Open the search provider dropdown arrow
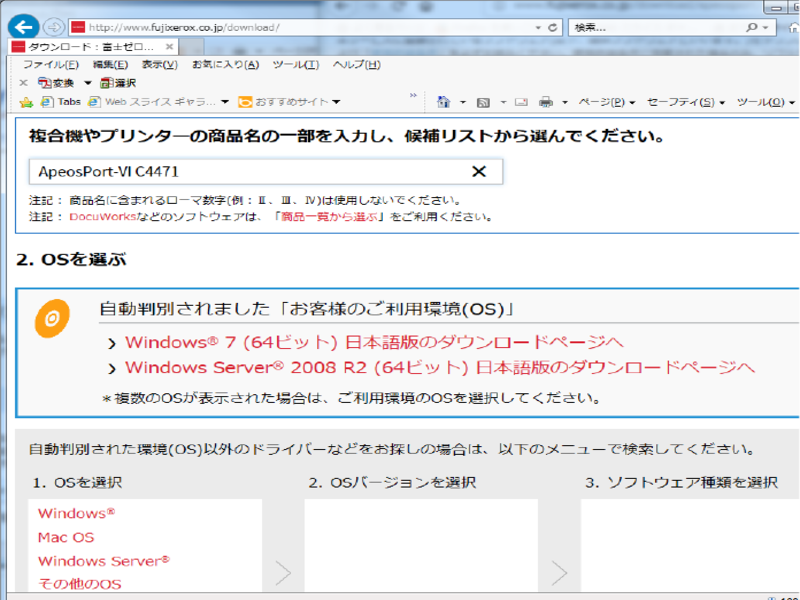The image size is (800, 600). pyautogui.click(x=765, y=28)
